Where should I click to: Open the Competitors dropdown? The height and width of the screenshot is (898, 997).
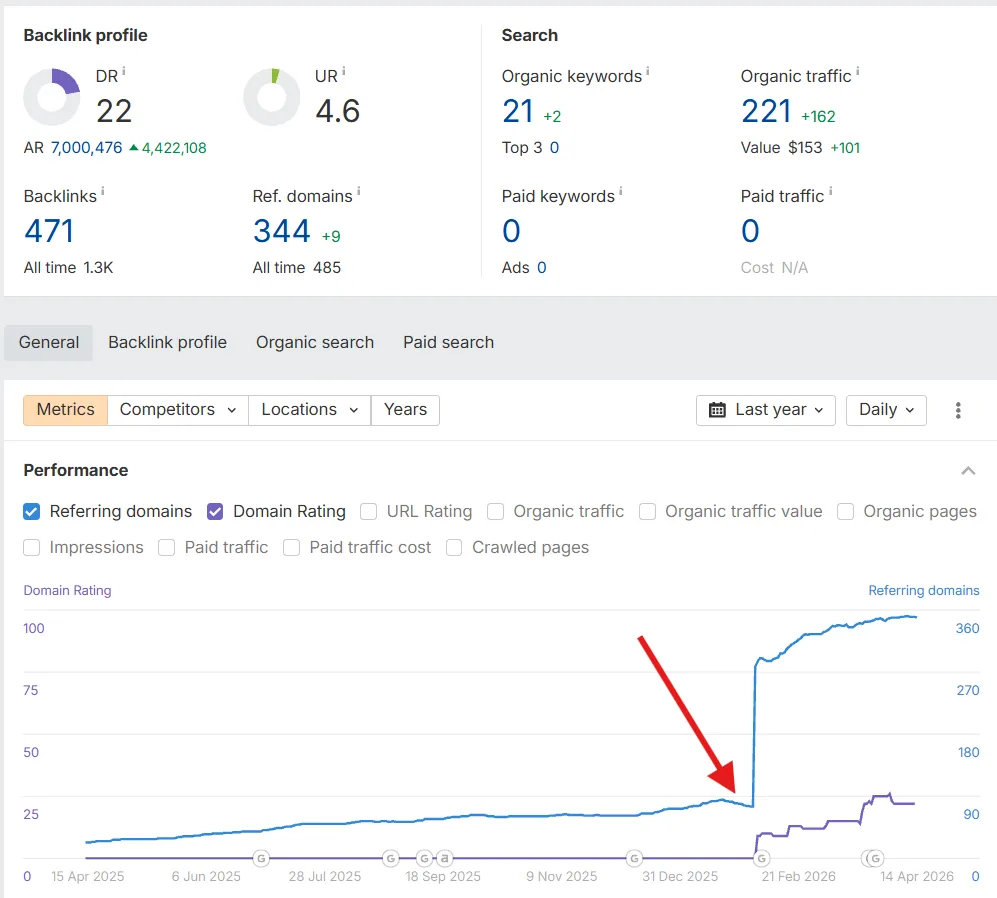(x=177, y=410)
